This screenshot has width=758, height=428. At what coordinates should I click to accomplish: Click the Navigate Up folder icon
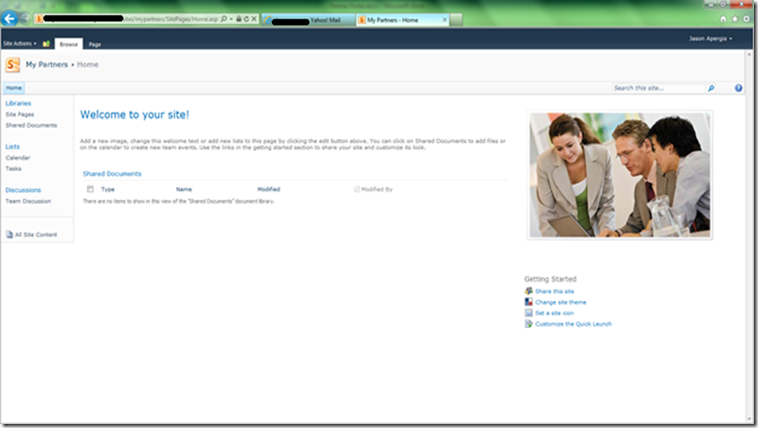point(46,44)
